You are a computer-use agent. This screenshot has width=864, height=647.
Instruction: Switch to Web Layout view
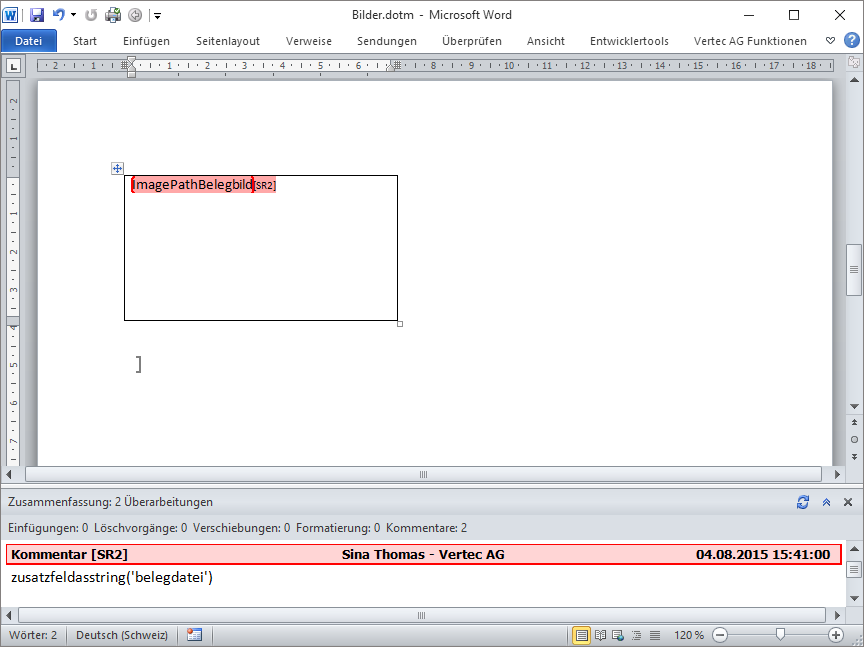pos(618,635)
